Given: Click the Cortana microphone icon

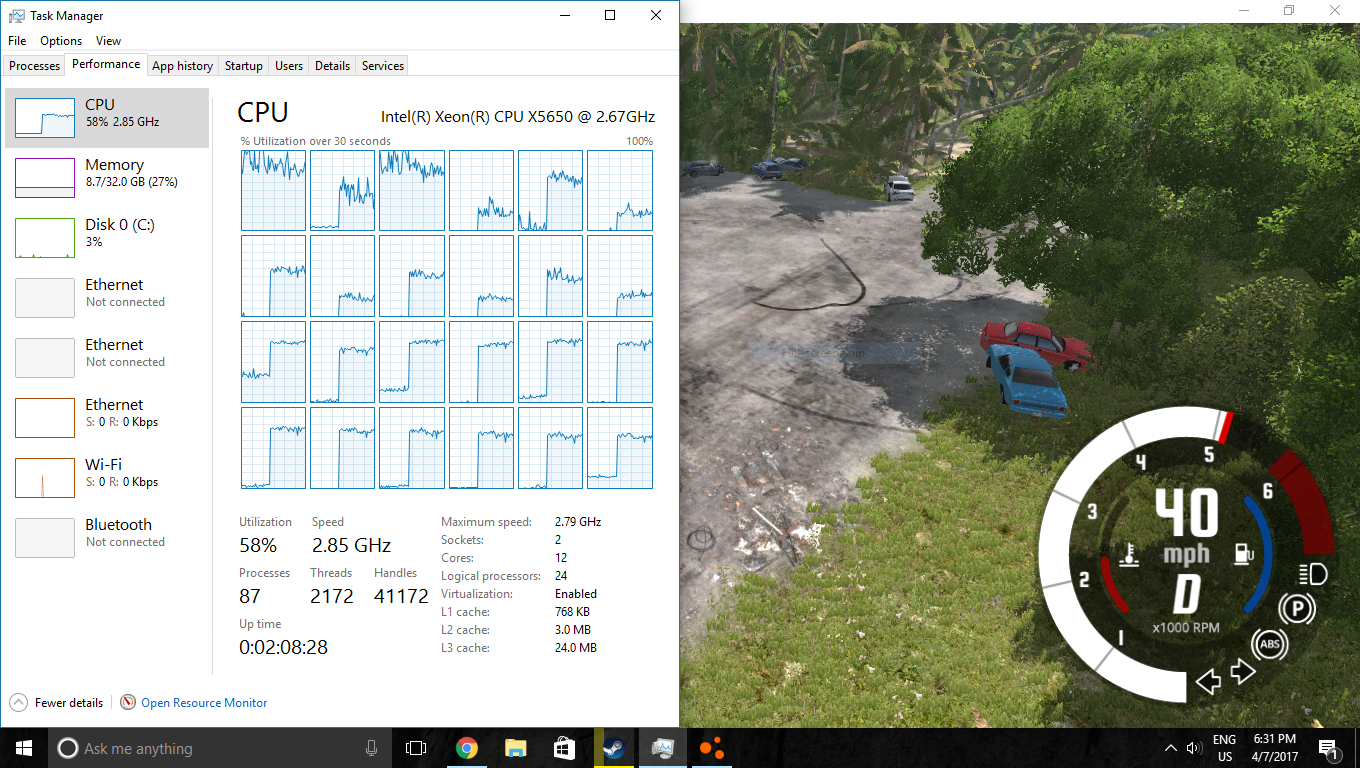Looking at the screenshot, I should (x=371, y=748).
